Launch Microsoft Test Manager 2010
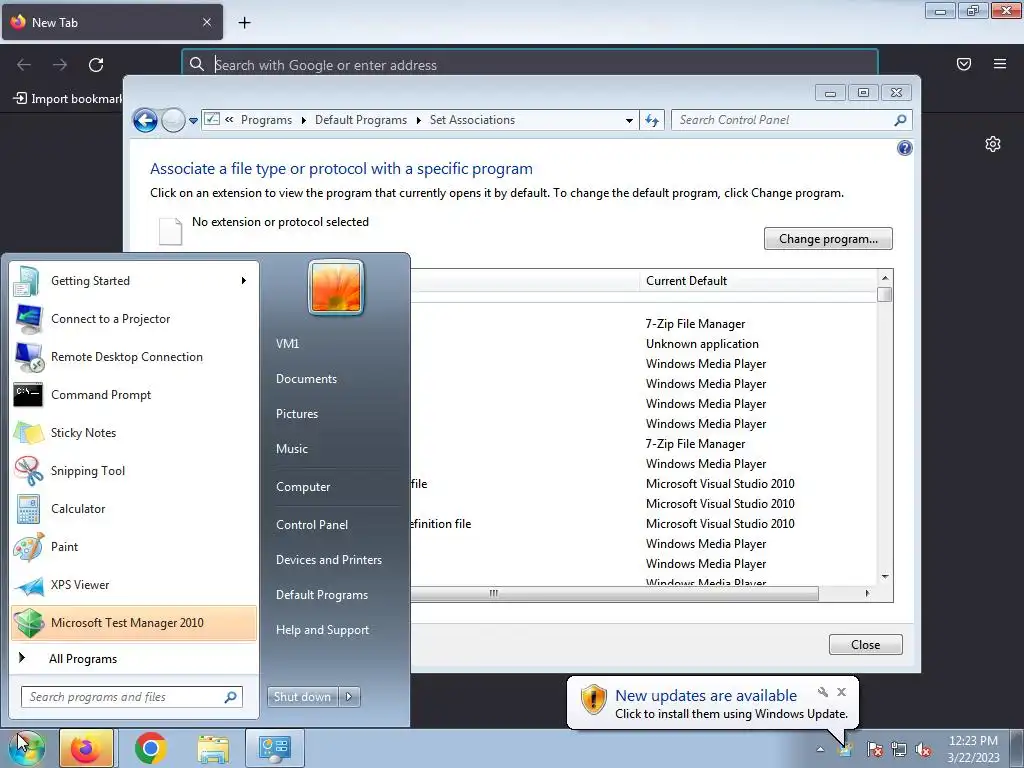This screenshot has width=1024, height=768. [x=134, y=623]
